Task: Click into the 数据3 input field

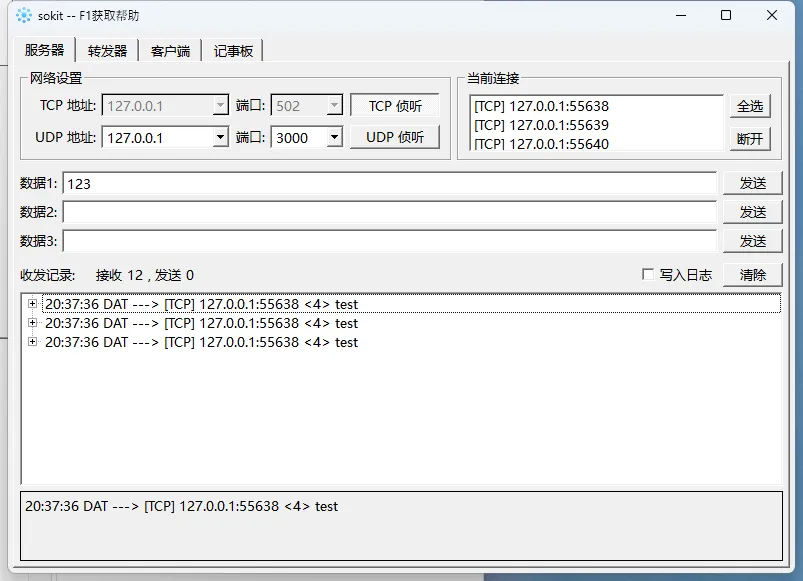Action: point(390,241)
